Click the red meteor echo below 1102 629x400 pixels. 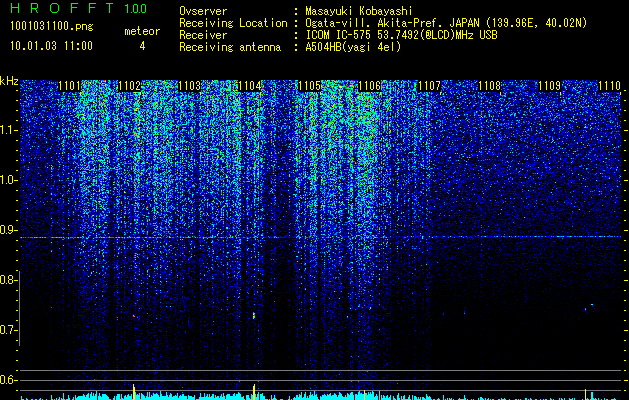pos(134,316)
